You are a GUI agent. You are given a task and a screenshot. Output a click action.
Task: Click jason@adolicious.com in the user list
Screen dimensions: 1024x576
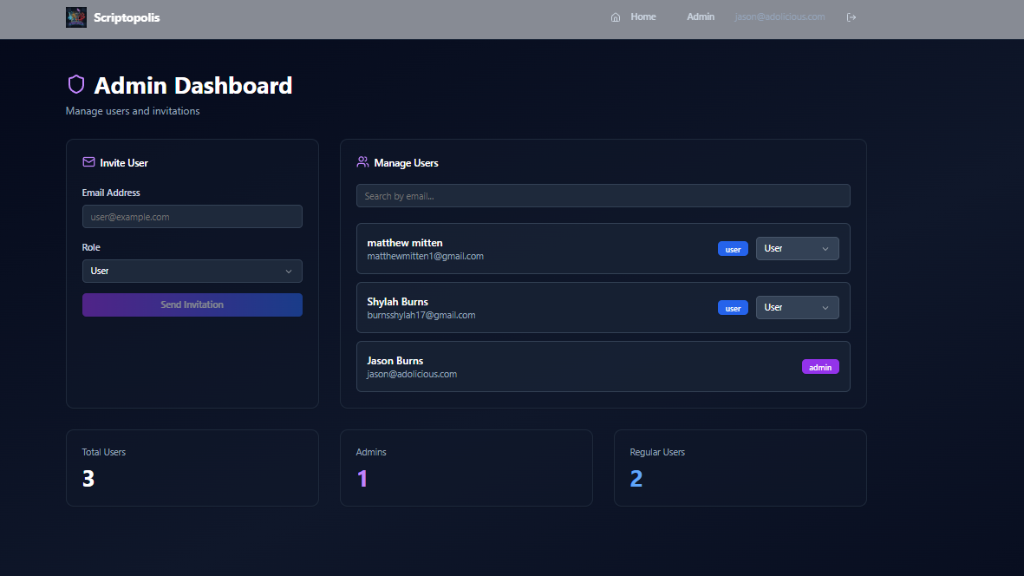tap(412, 374)
